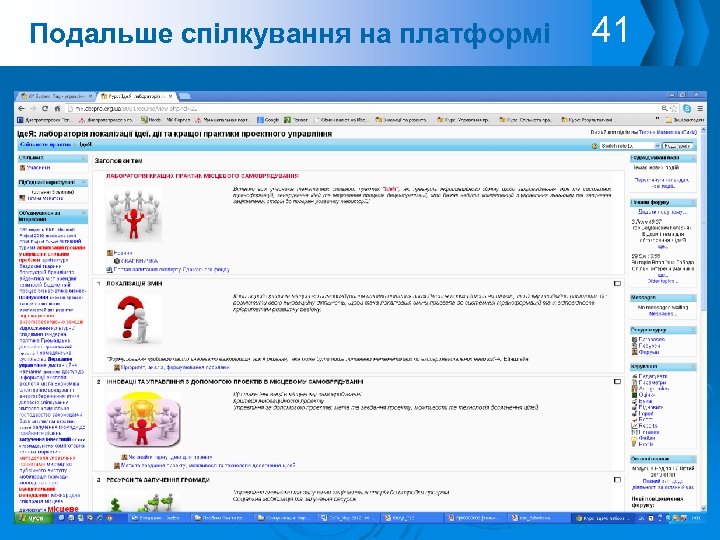Click the first item icon in the activities block
The image size is (720, 540).
635,339
